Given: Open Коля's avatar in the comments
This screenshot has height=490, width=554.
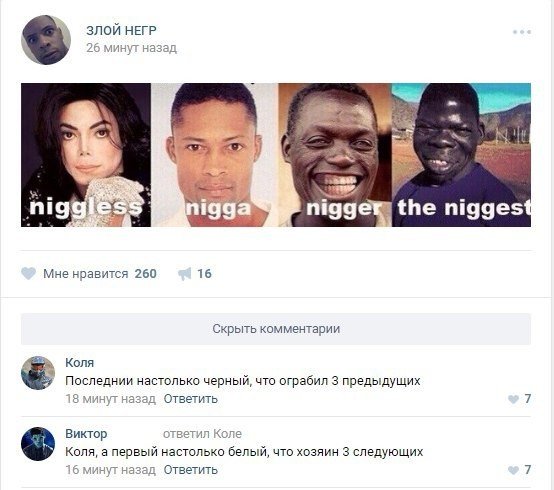Looking at the screenshot, I should (38, 373).
